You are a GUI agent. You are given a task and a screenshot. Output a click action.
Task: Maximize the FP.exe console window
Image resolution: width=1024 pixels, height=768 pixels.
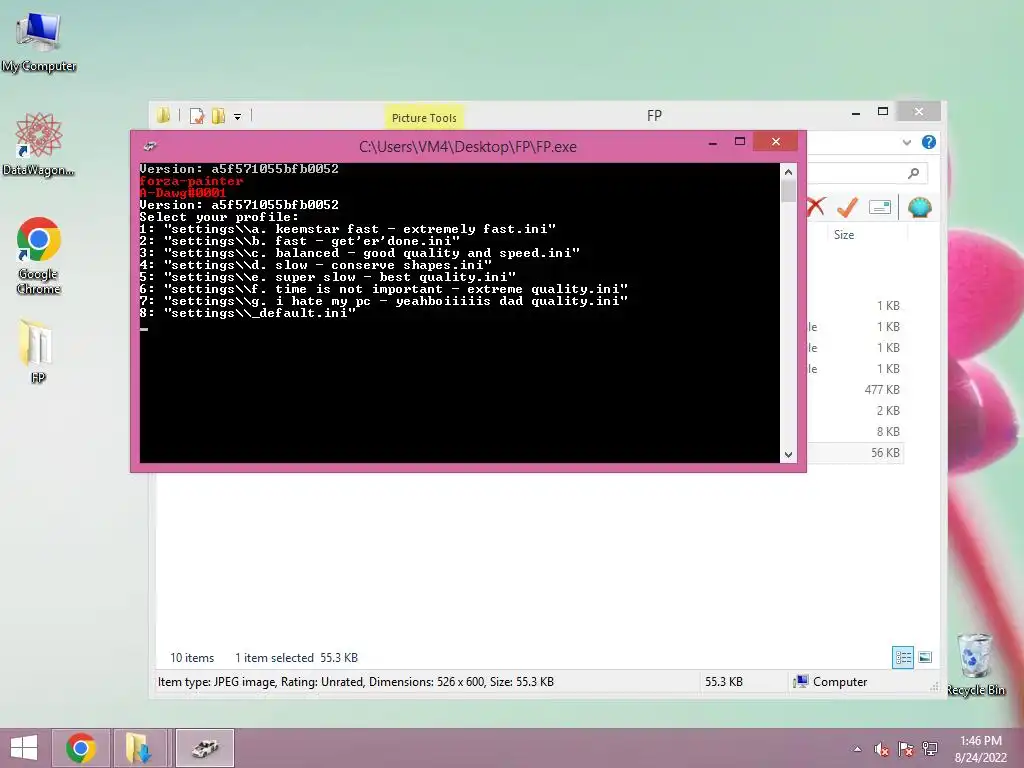740,142
